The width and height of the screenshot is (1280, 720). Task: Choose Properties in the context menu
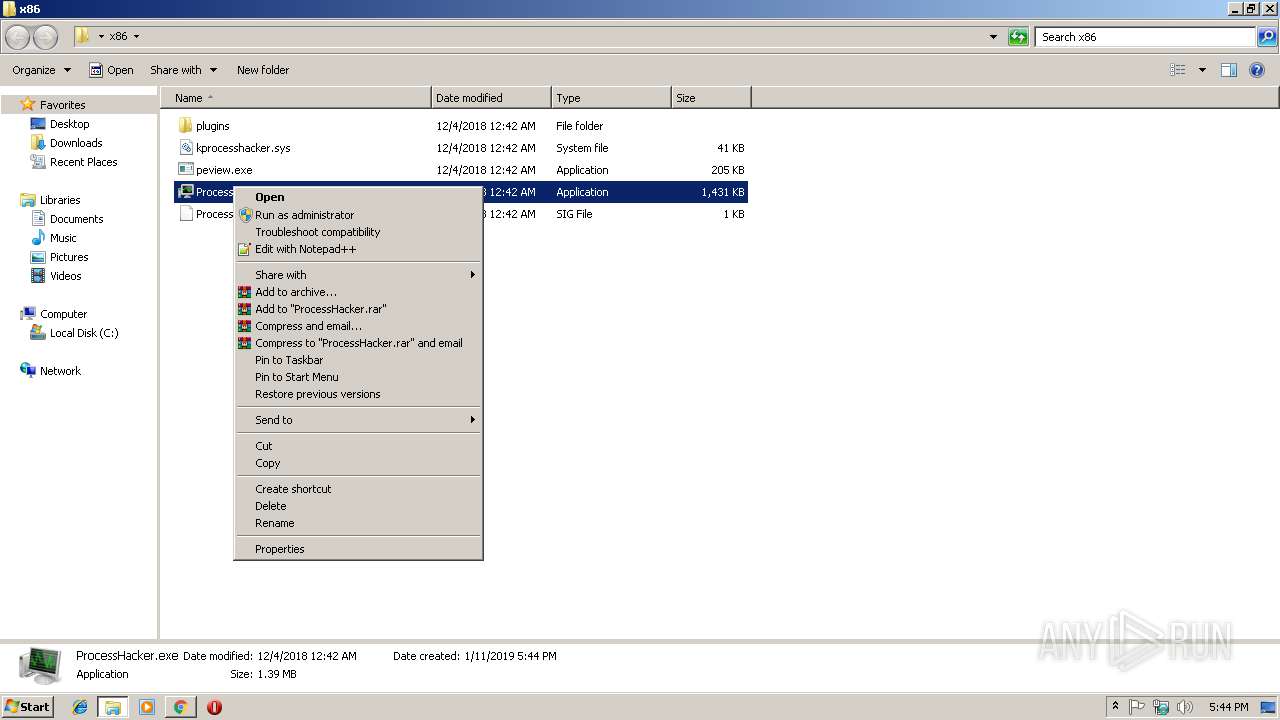(x=358, y=549)
